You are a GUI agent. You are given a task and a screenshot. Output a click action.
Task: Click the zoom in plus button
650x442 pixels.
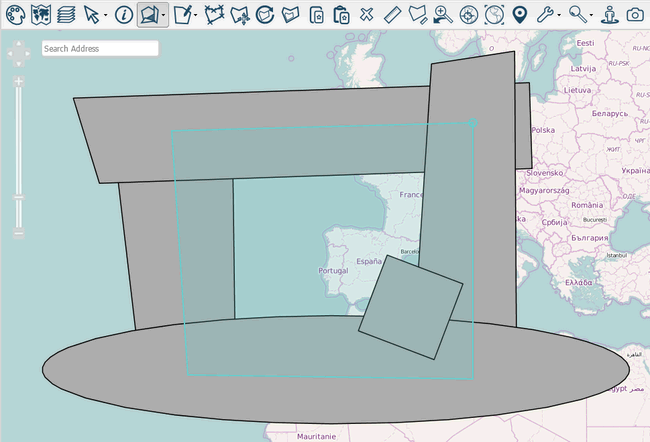[18, 81]
